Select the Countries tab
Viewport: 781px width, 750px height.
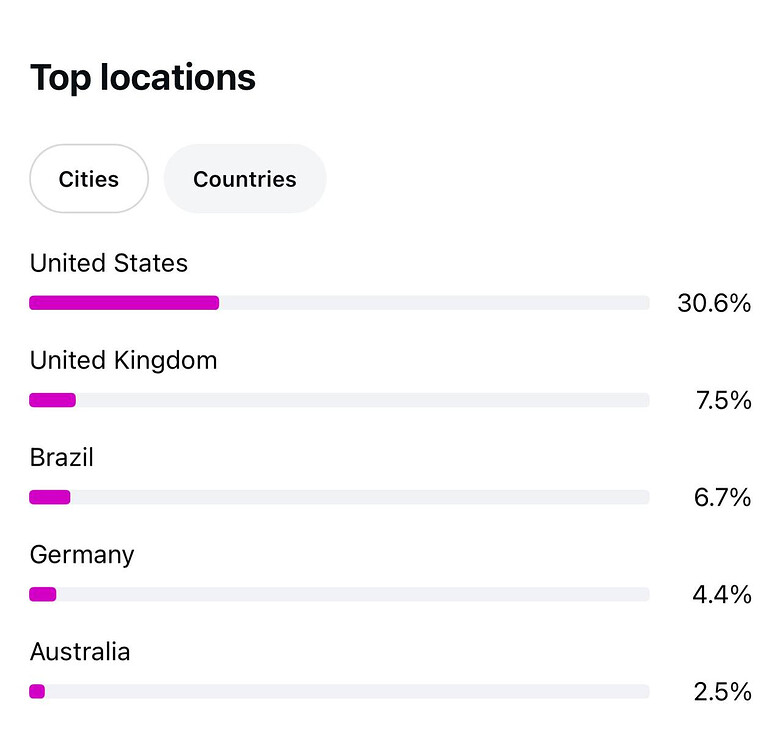pos(245,179)
